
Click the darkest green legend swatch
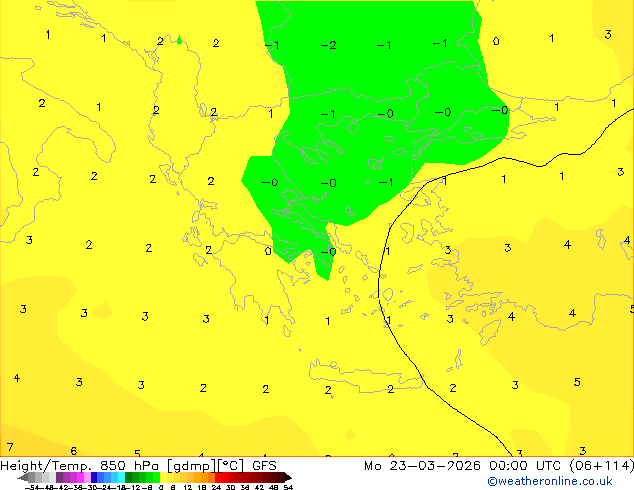[129, 477]
